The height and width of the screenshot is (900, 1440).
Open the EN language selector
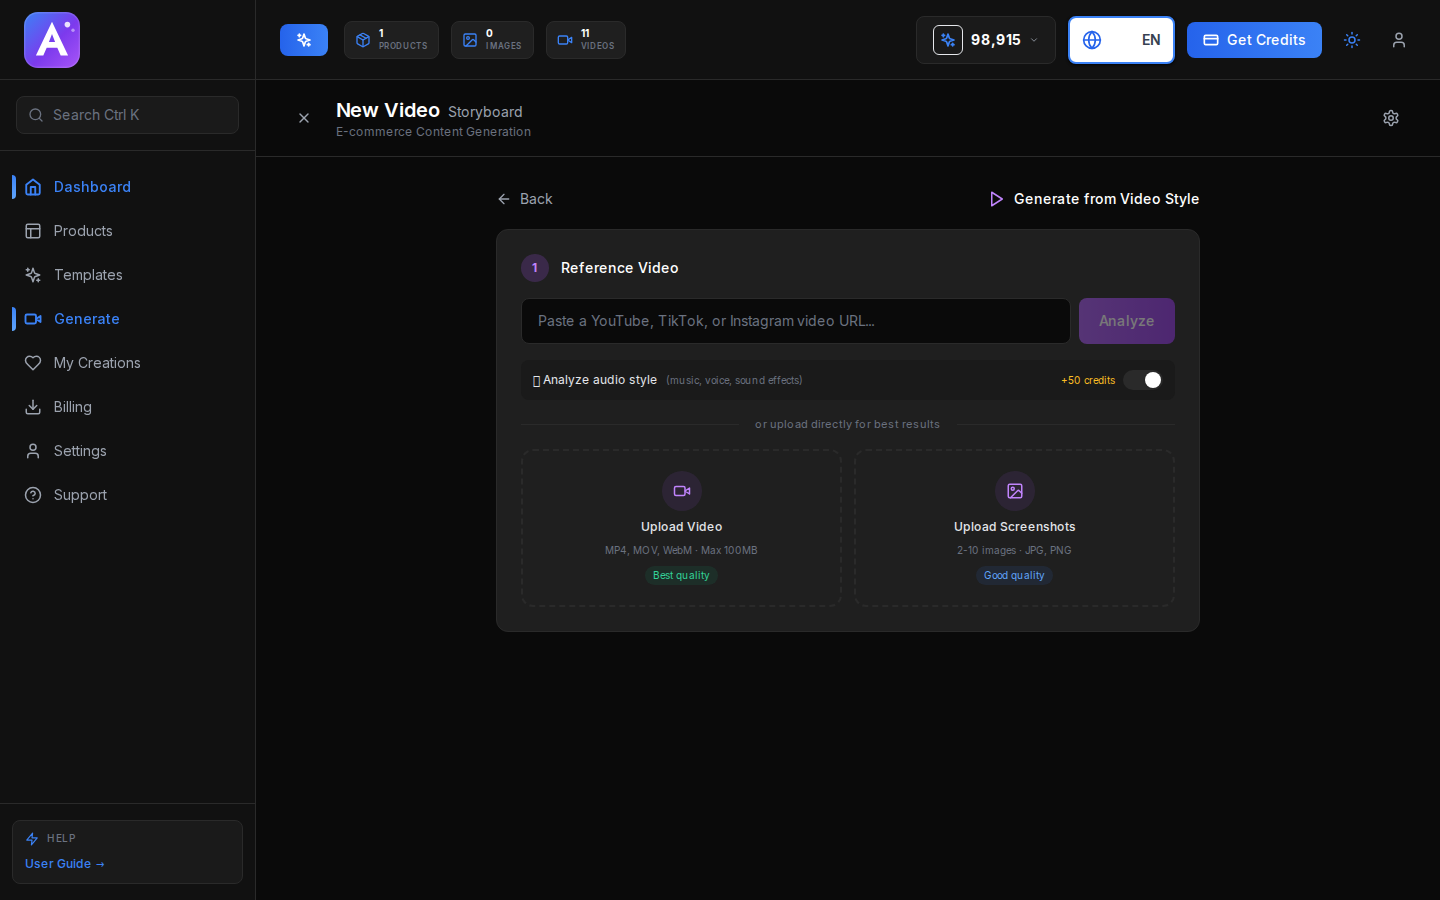[1121, 40]
